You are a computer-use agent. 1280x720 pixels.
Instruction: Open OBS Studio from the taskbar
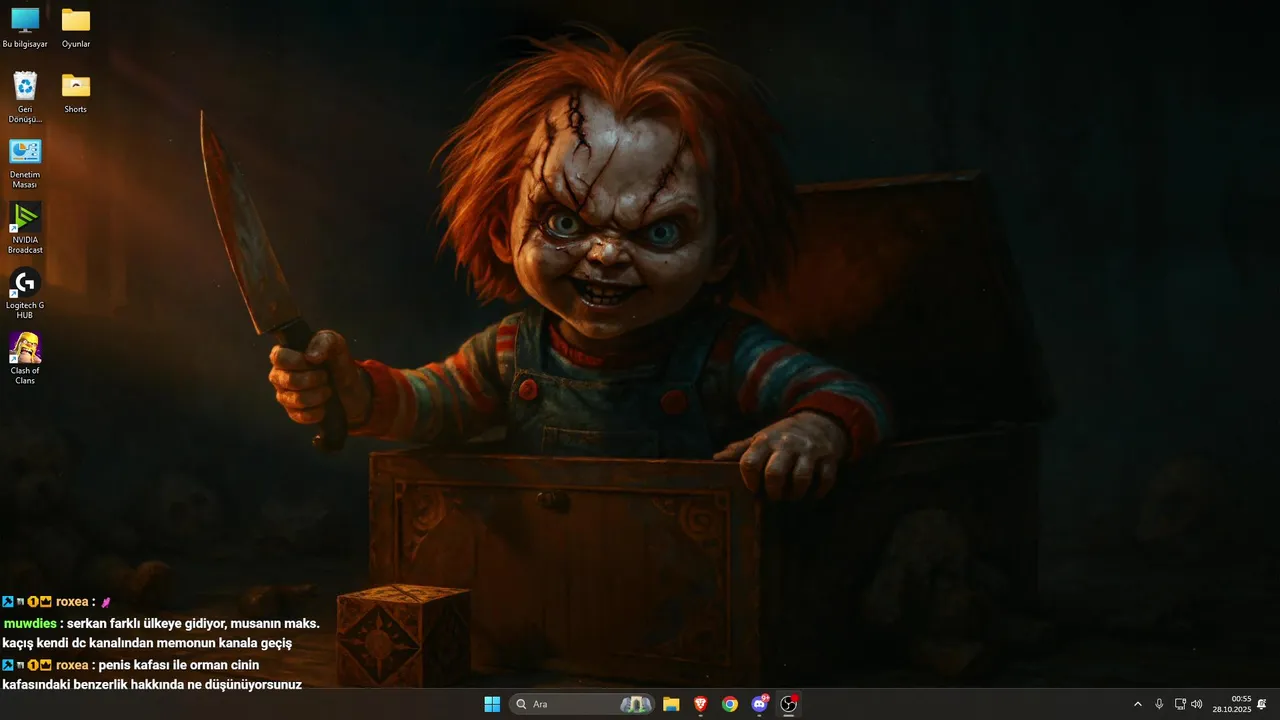(x=789, y=704)
